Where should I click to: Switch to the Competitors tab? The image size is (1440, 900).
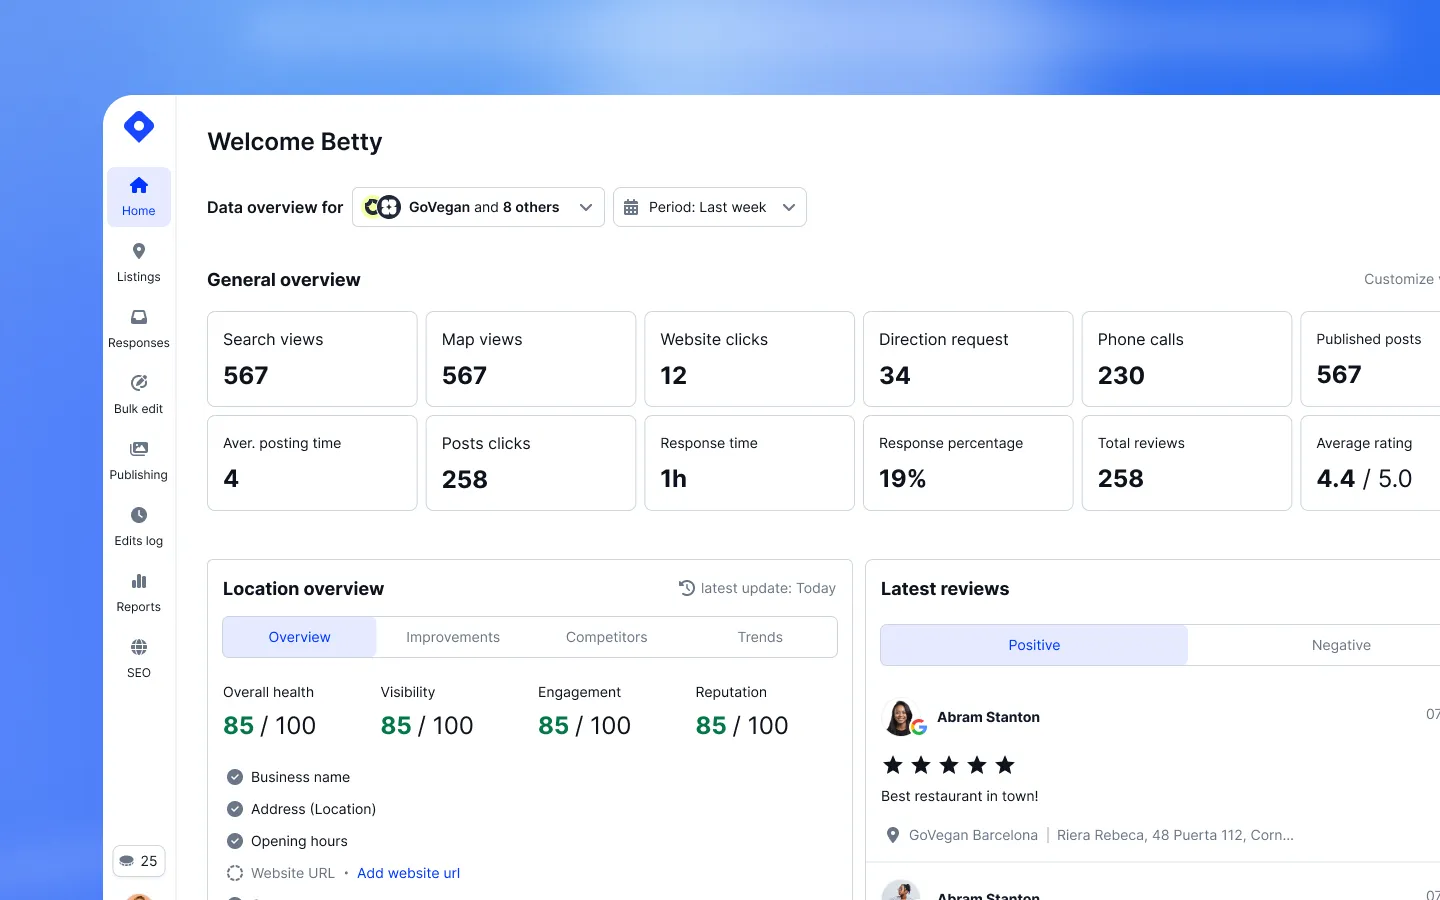pyautogui.click(x=606, y=637)
